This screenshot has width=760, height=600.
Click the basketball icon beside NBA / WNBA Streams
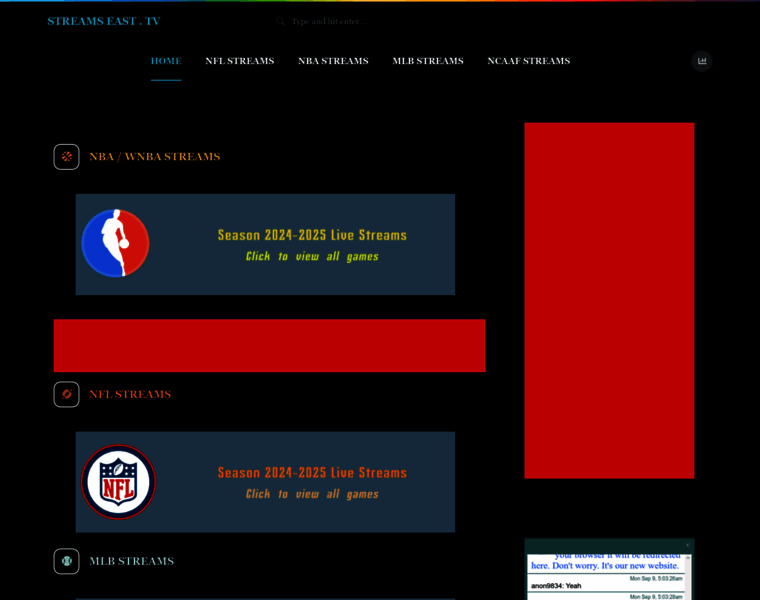(x=66, y=157)
